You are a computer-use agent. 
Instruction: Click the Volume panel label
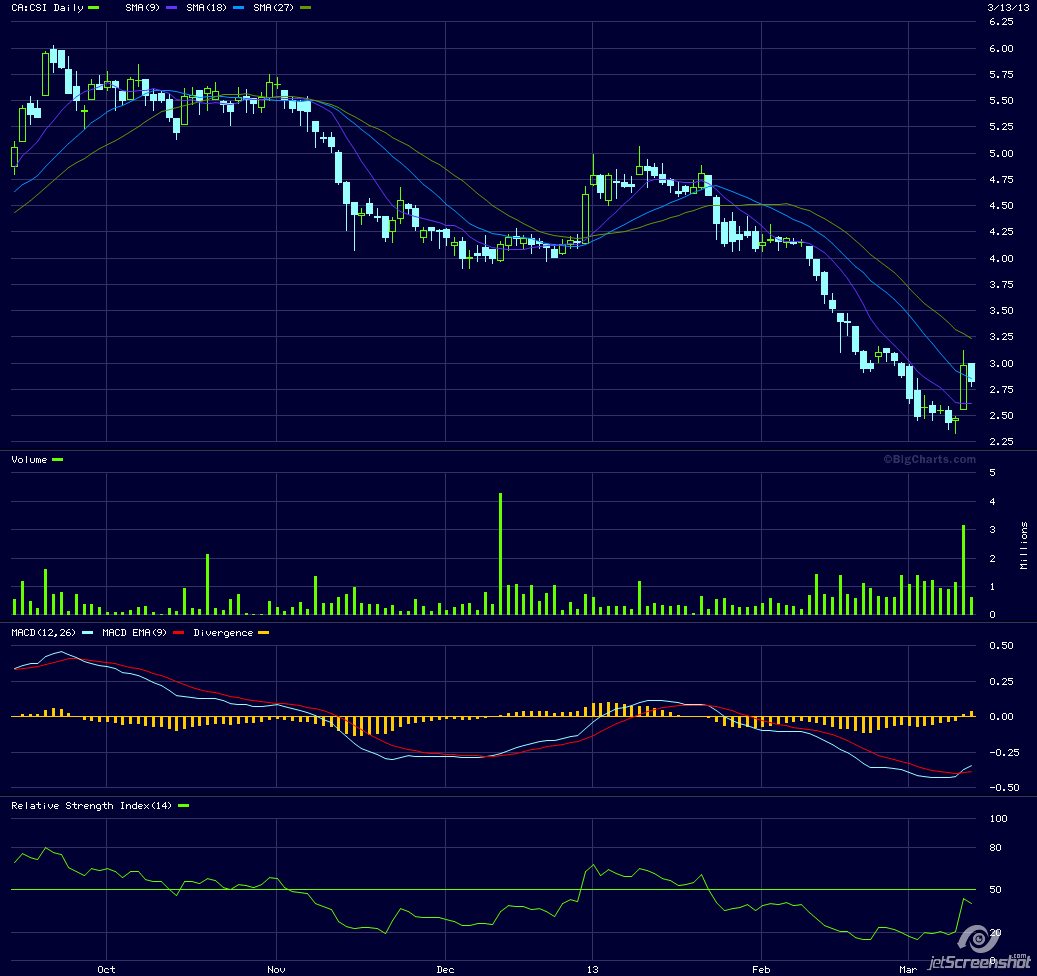pyautogui.click(x=29, y=460)
